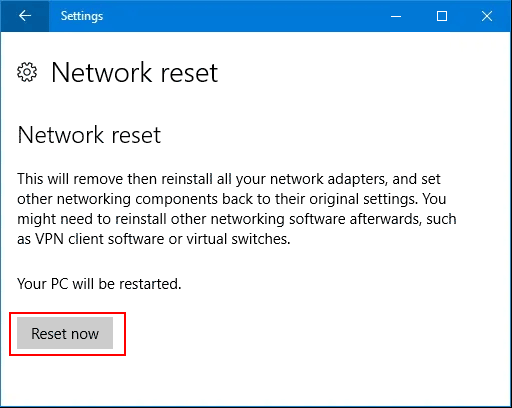512x408 pixels.
Task: Go back using the title bar arrow
Action: (25, 16)
